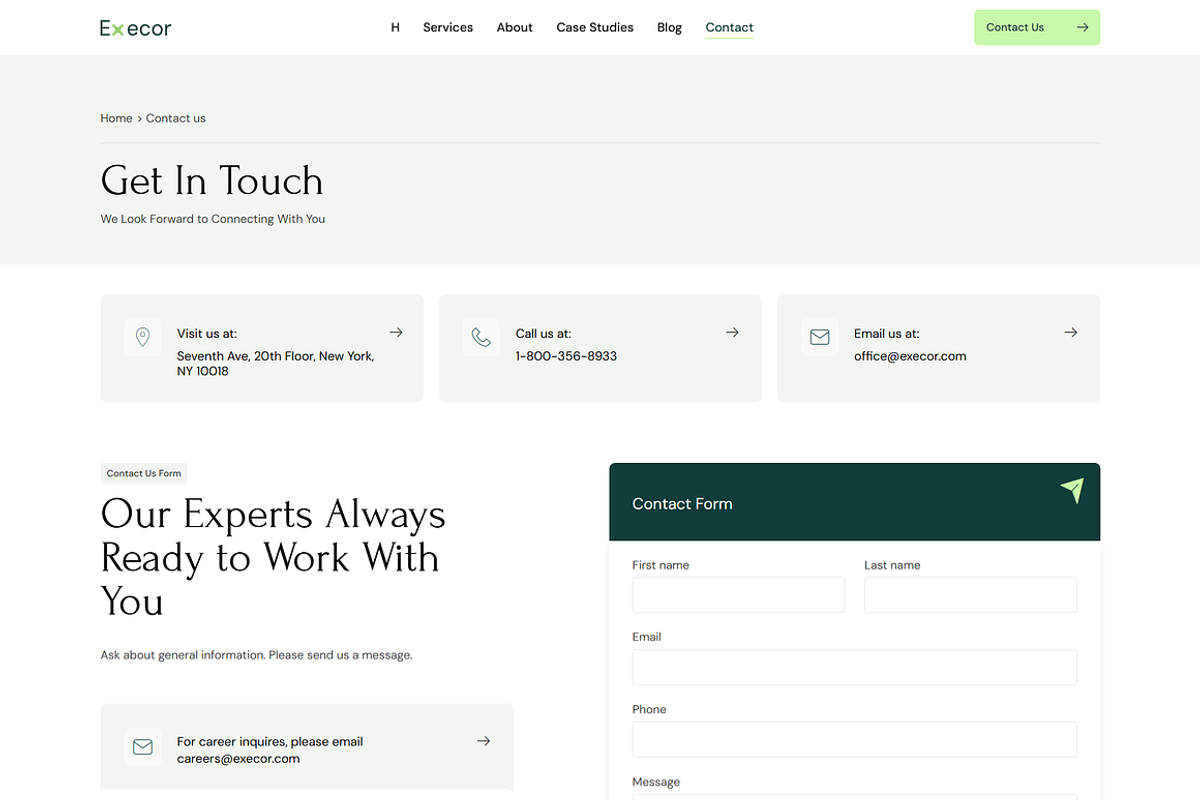Open Case Studies in the navigation
This screenshot has width=1200, height=800.
[x=595, y=28]
